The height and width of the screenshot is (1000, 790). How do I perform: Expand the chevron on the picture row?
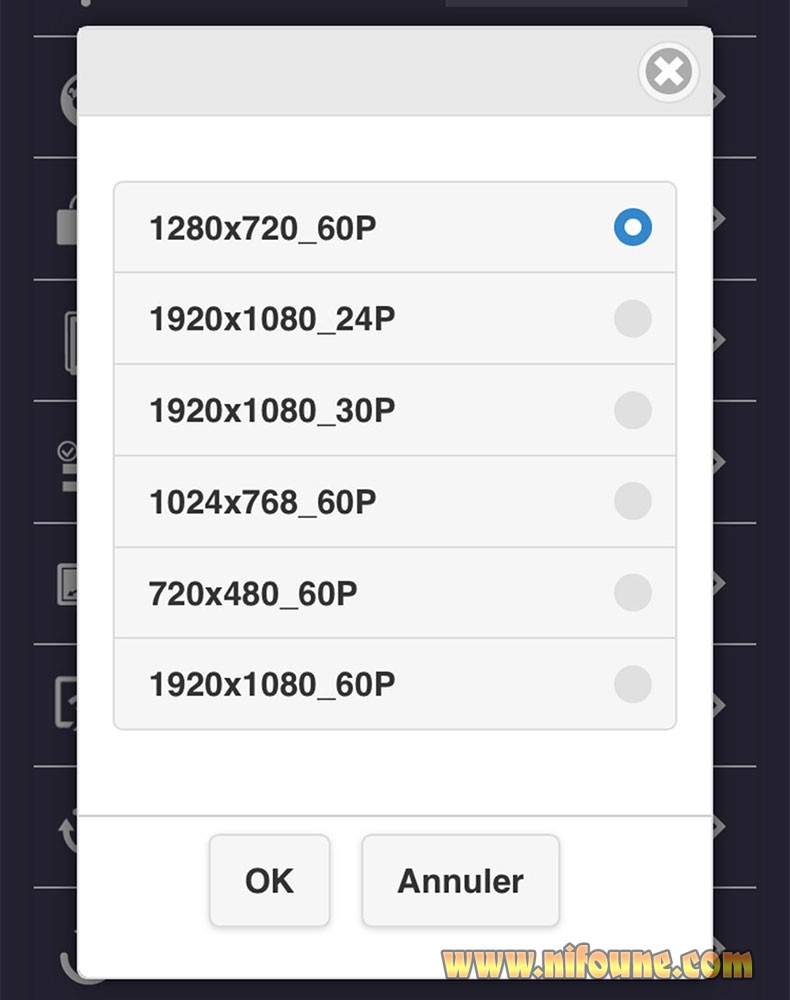point(719,583)
